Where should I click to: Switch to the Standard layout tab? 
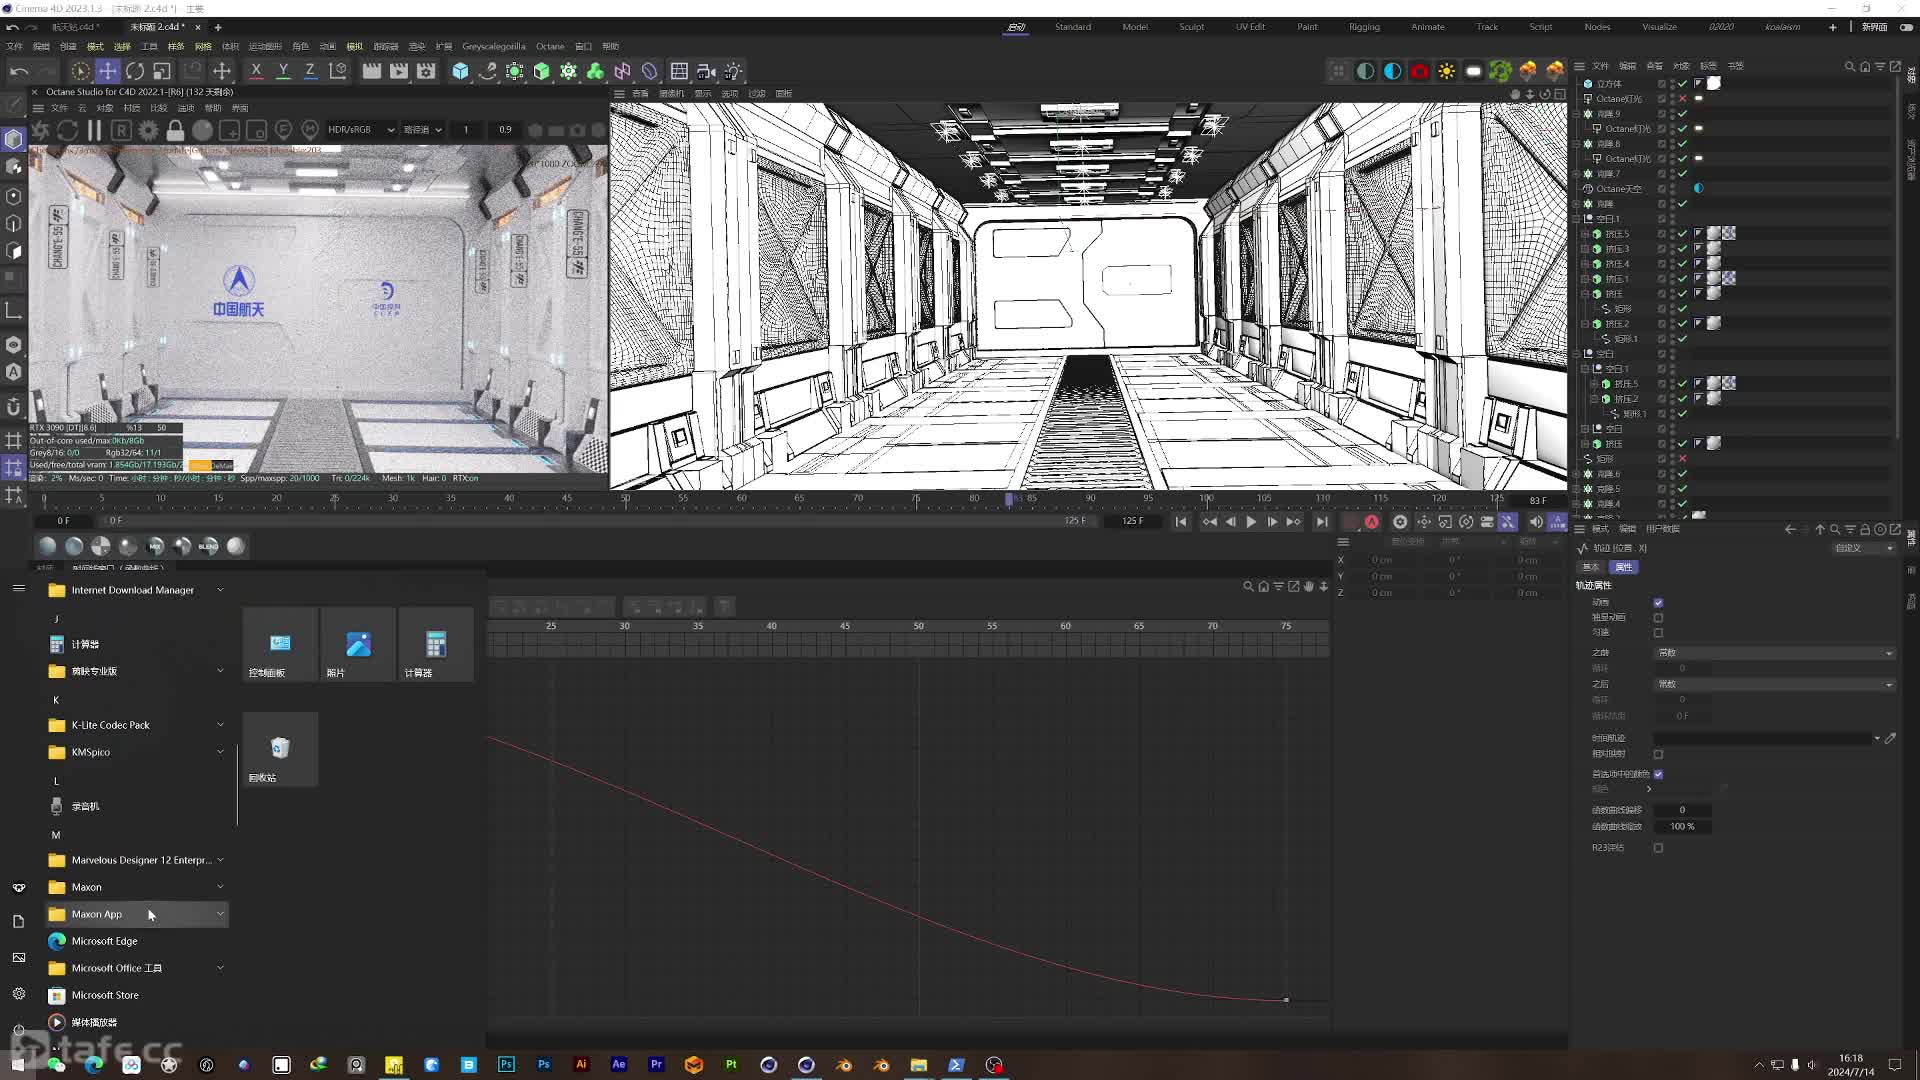coord(1072,27)
